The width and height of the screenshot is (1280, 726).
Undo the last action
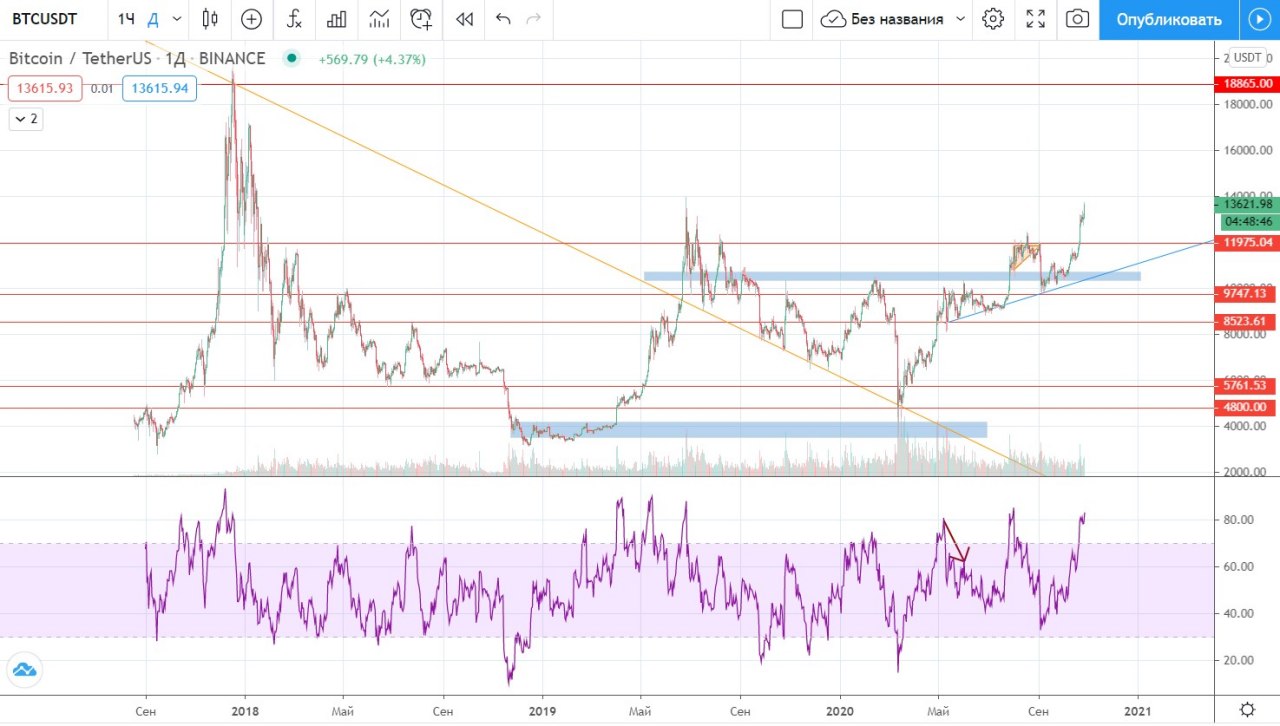pyautogui.click(x=503, y=19)
